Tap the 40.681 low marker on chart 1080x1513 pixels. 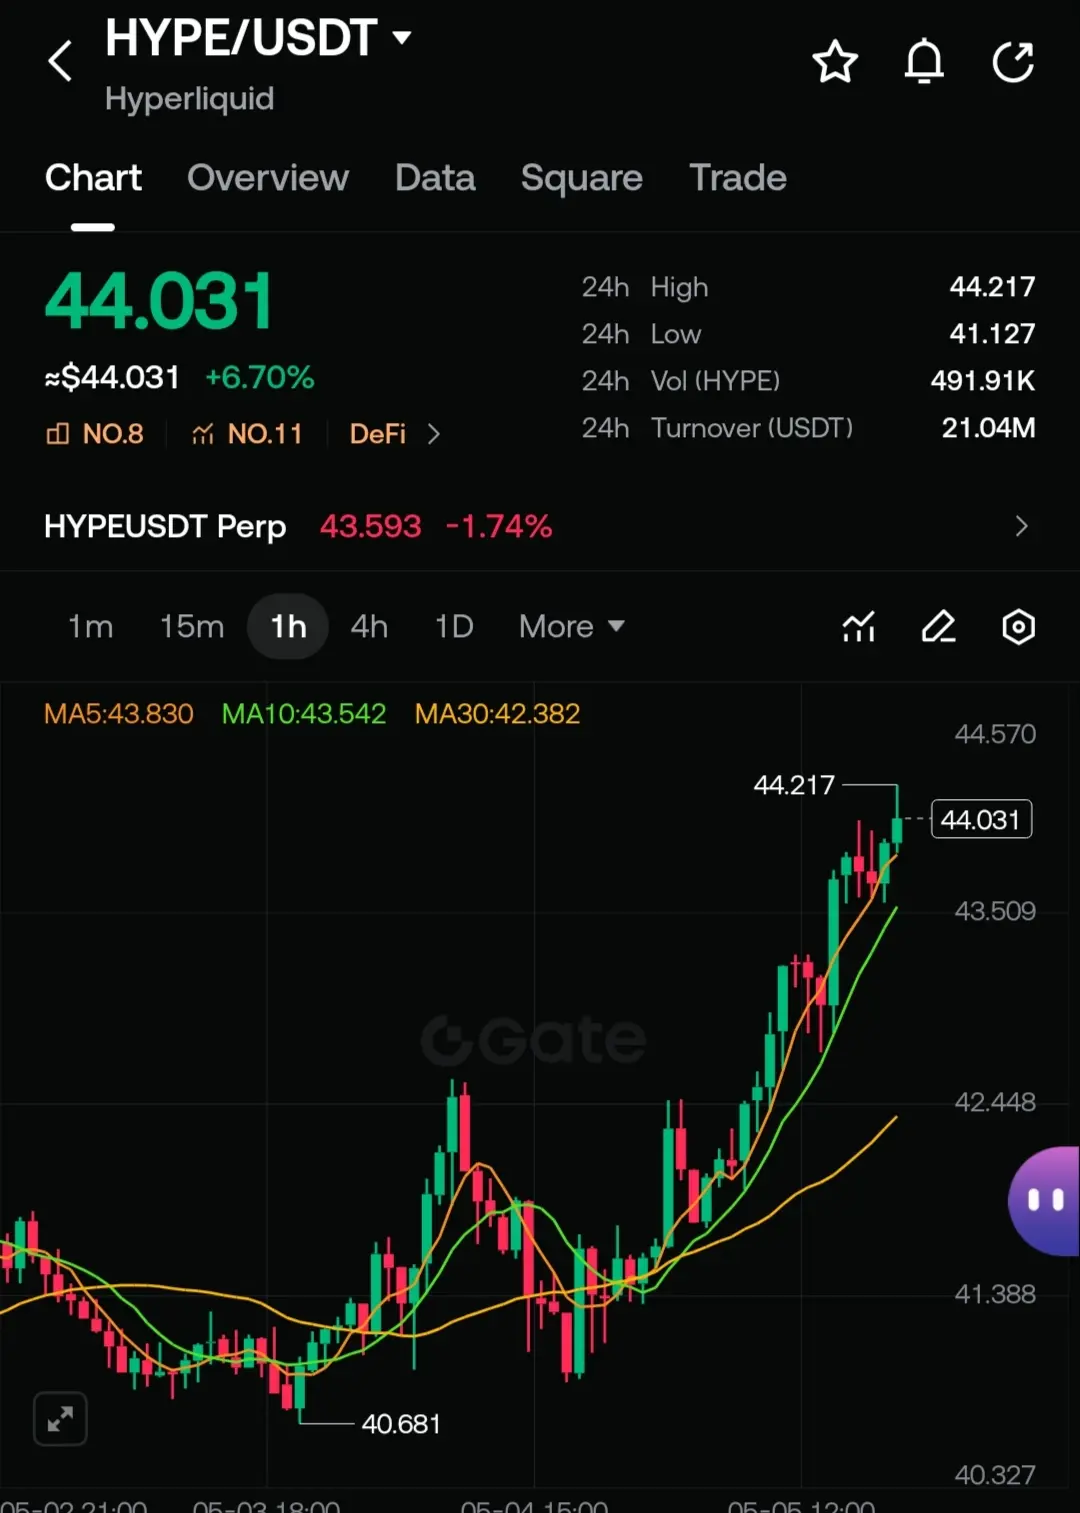point(400,1423)
